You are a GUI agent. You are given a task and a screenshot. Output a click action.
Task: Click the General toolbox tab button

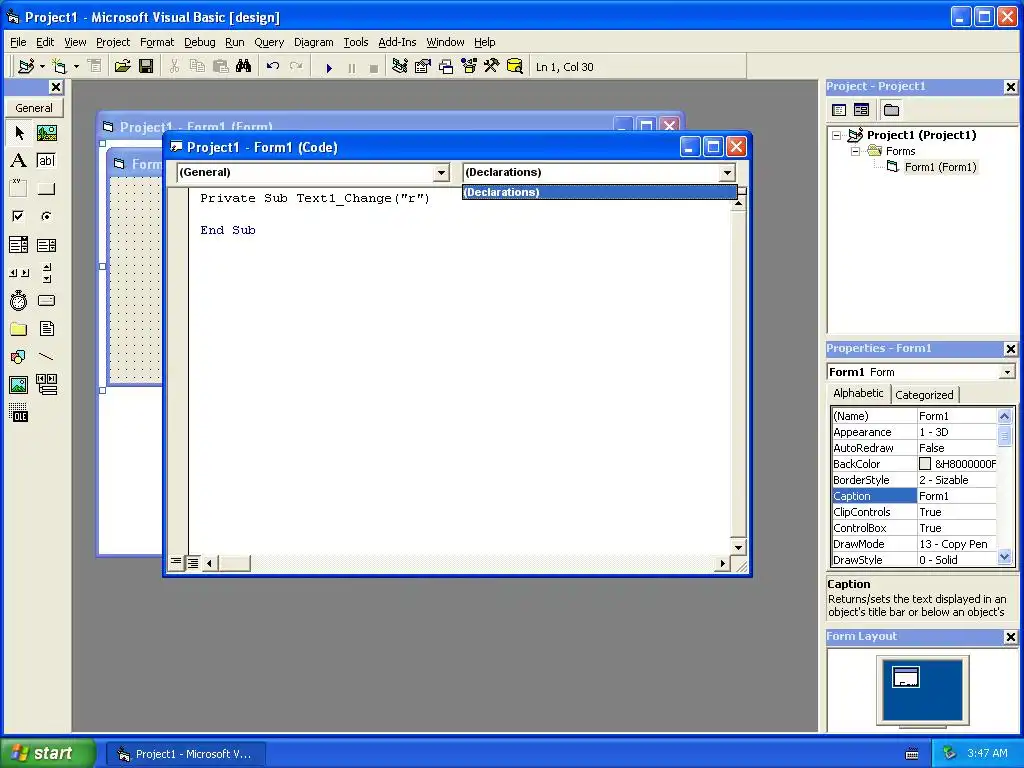point(34,108)
